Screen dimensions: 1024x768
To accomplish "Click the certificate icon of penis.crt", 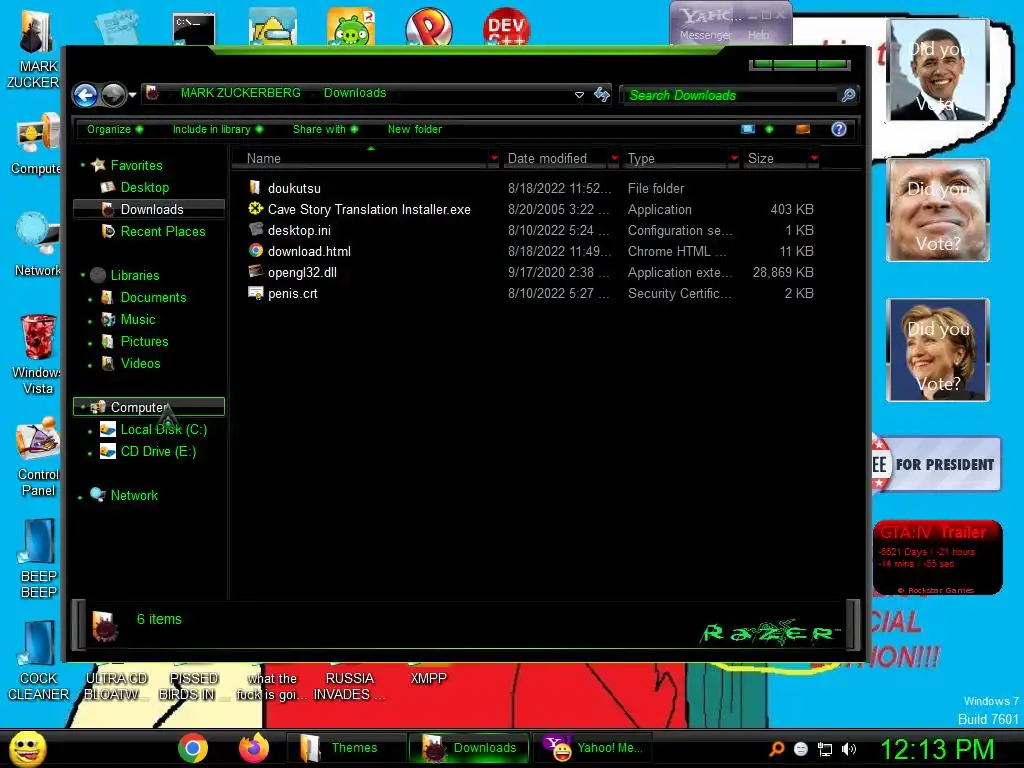I will [x=256, y=293].
